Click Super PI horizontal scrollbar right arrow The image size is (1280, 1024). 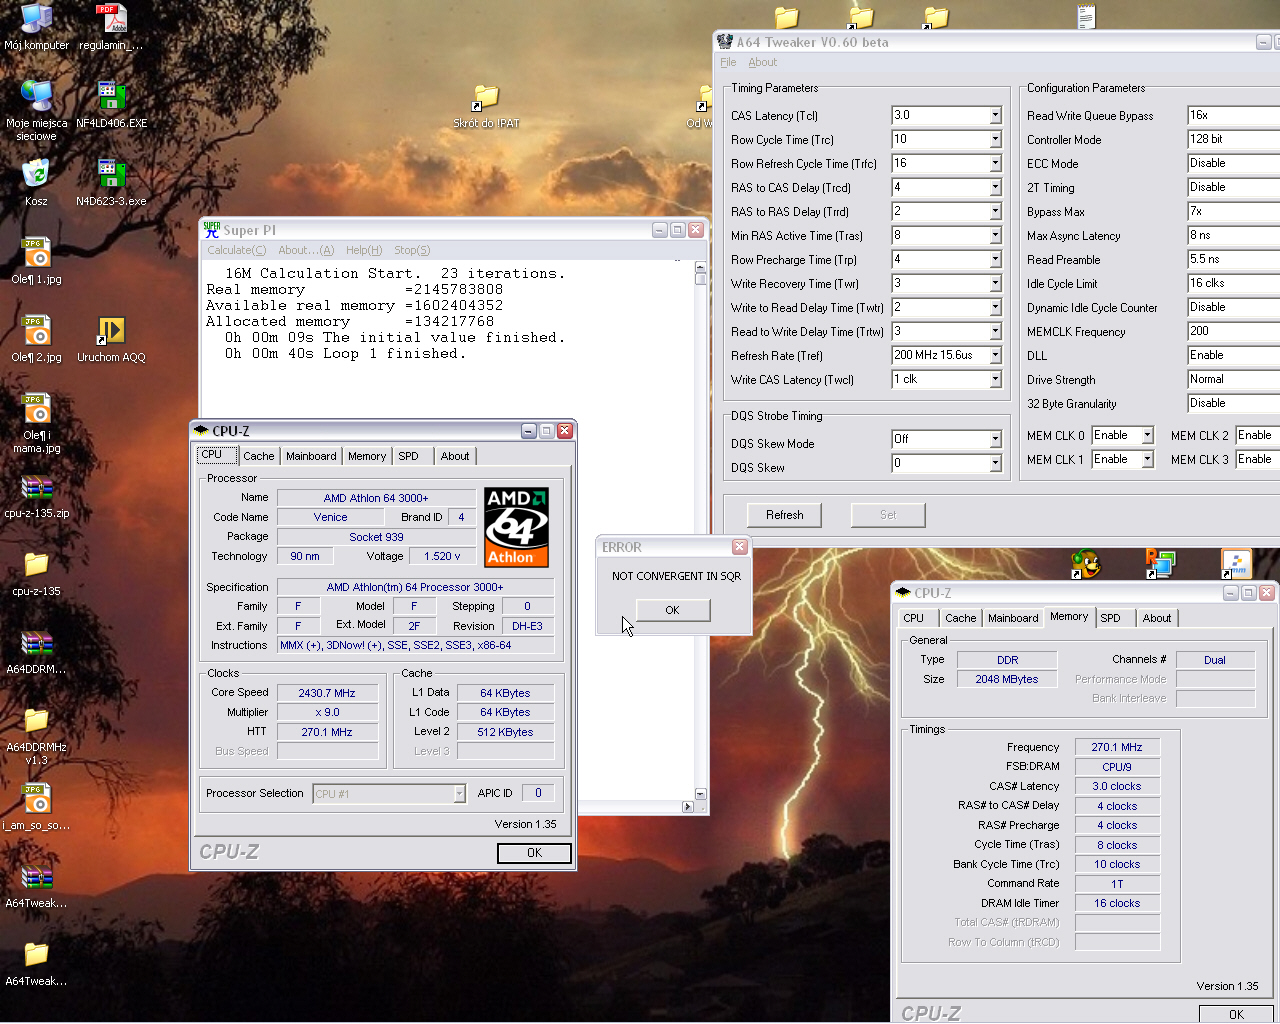(687, 806)
